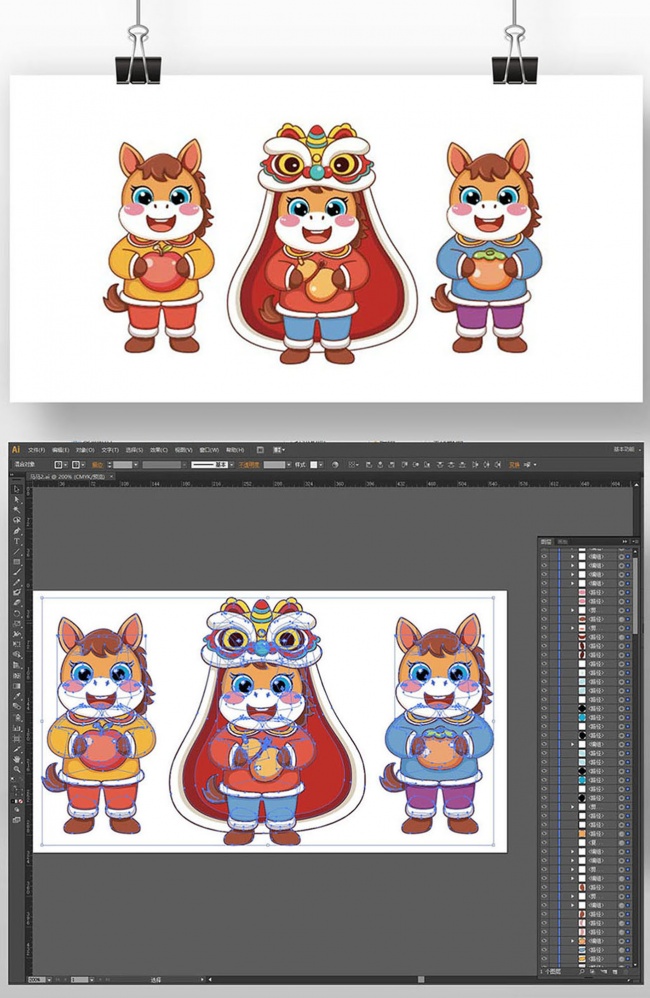Screen dimensions: 650x998
Task: Click the 基本功能 workspace switcher
Action: point(623,450)
